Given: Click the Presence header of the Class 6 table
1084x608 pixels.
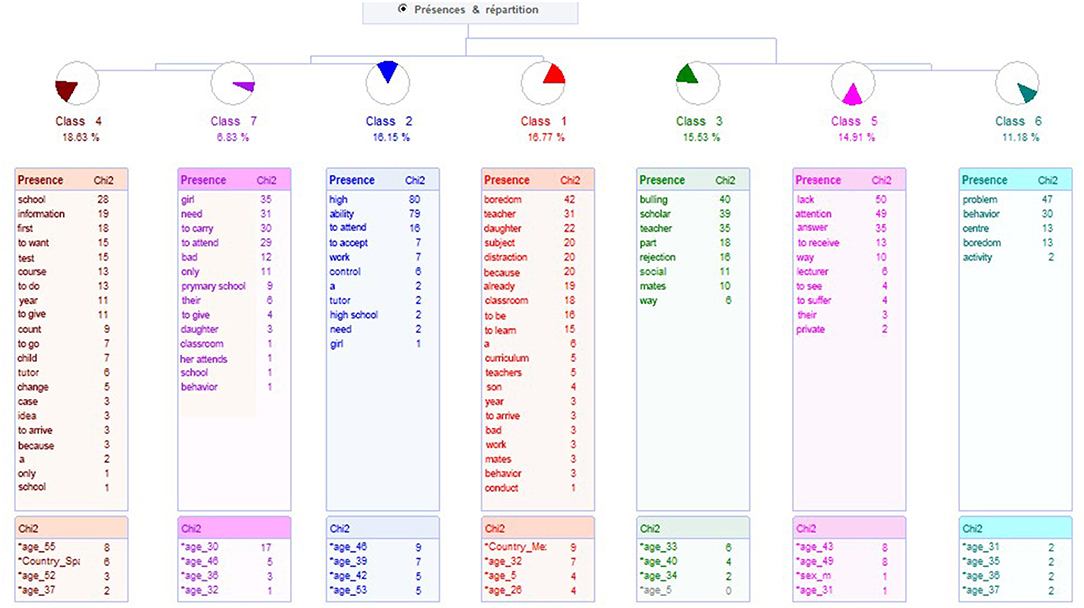Looking at the screenshot, I should coord(985,180).
